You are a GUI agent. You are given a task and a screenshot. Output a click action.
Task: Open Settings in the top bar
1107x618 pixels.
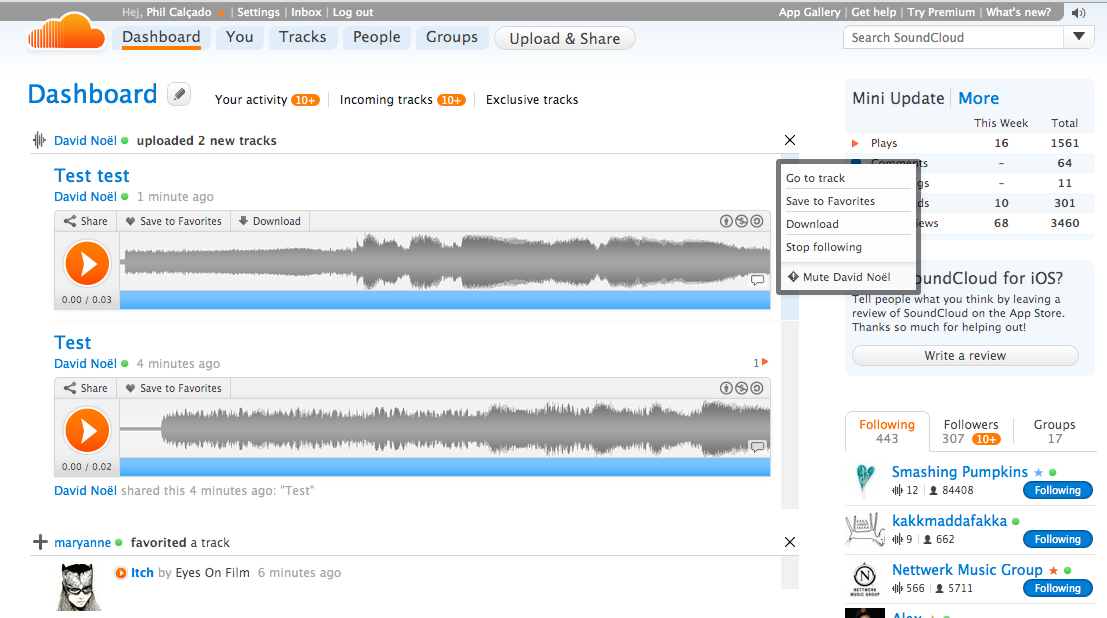click(258, 12)
